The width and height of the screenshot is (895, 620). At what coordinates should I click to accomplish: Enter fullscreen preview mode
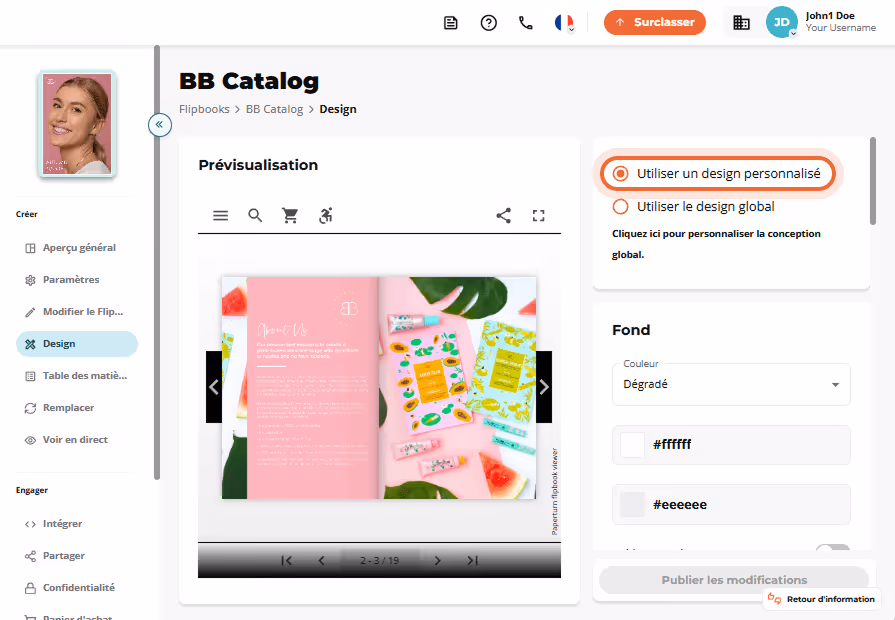(x=538, y=215)
